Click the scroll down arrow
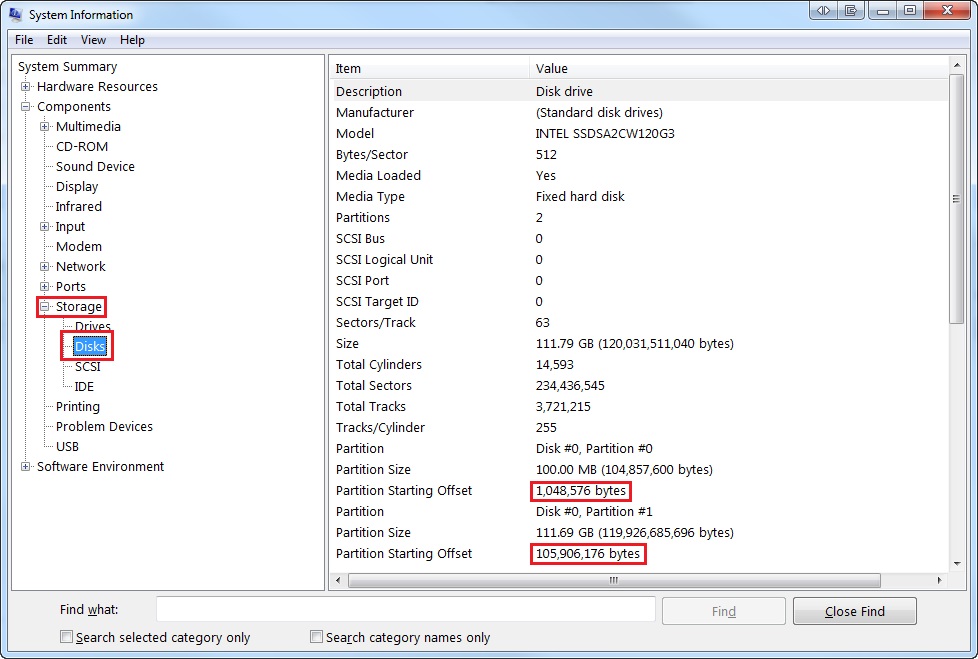The image size is (978, 659). [956, 564]
